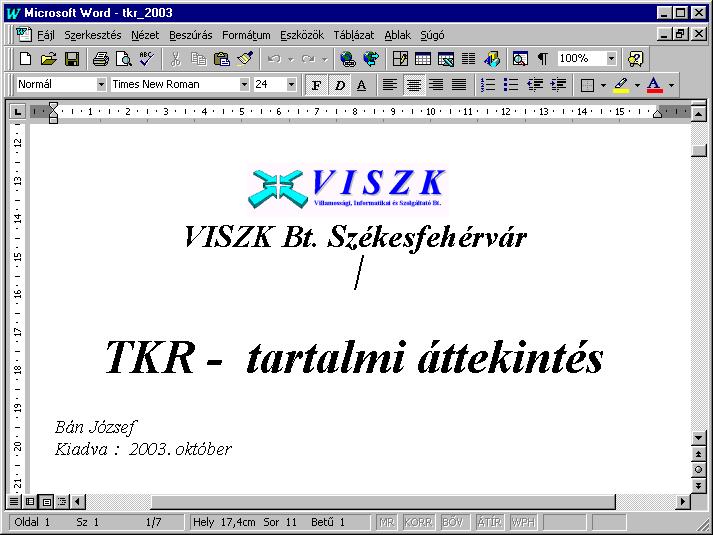Copy selection with two pages icon
Viewport: 713px width, 535px height.
coord(198,59)
